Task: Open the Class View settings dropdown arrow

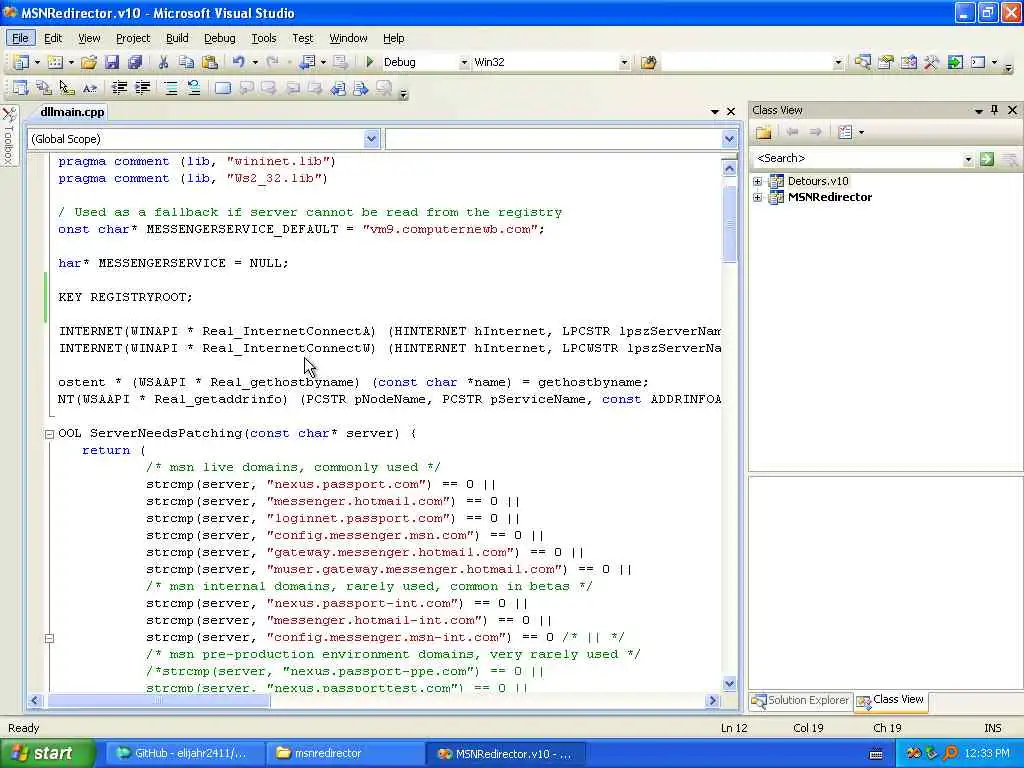Action: coord(862,133)
